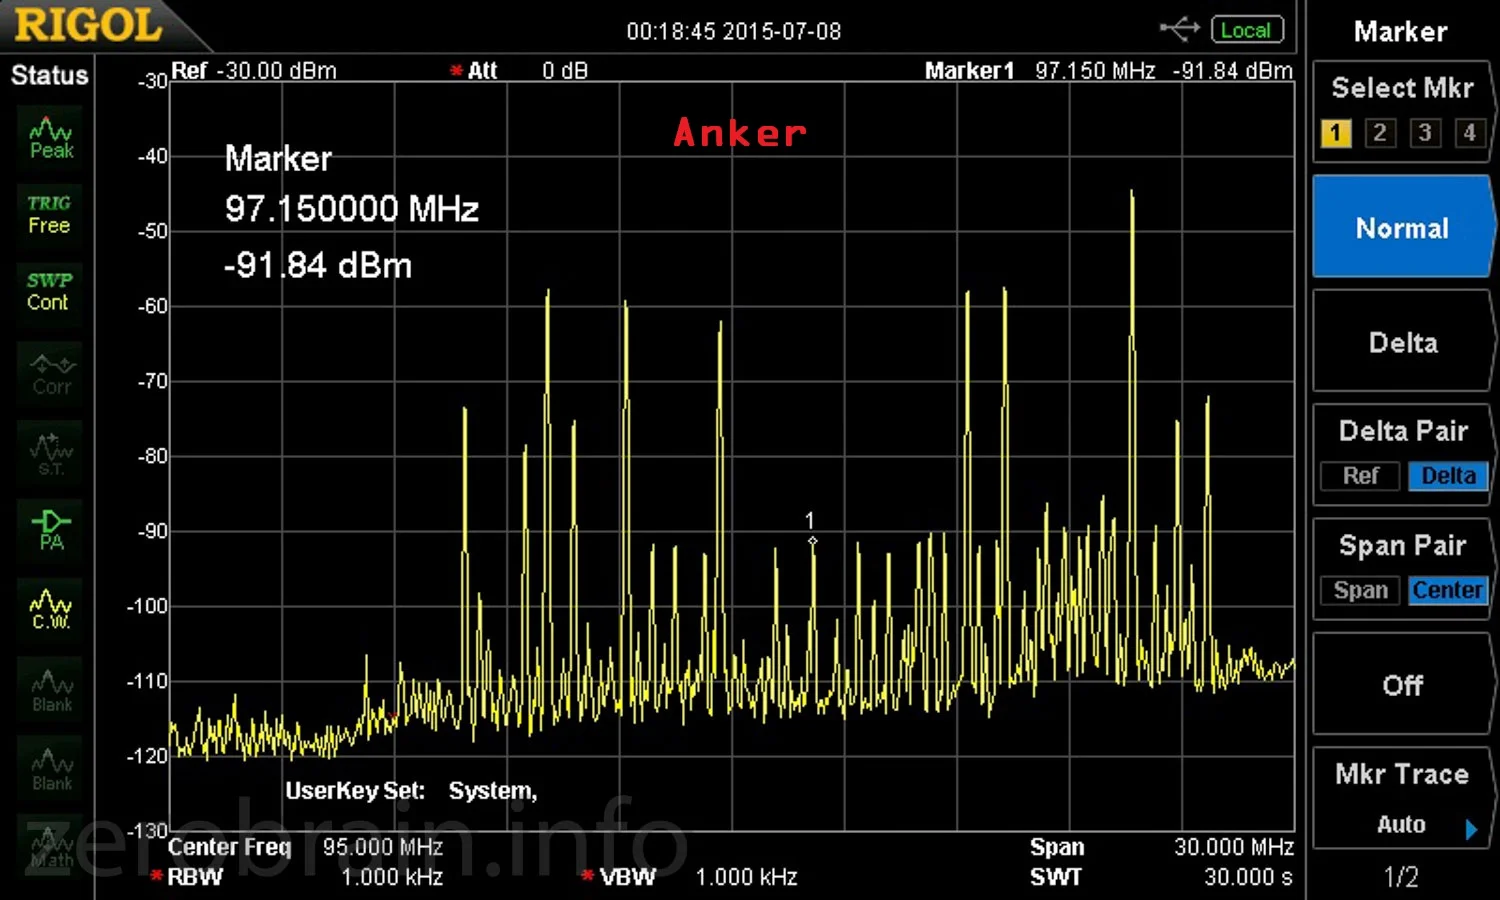Choose Span in Span Pair
Viewport: 1500px width, 900px height.
[x=1360, y=590]
